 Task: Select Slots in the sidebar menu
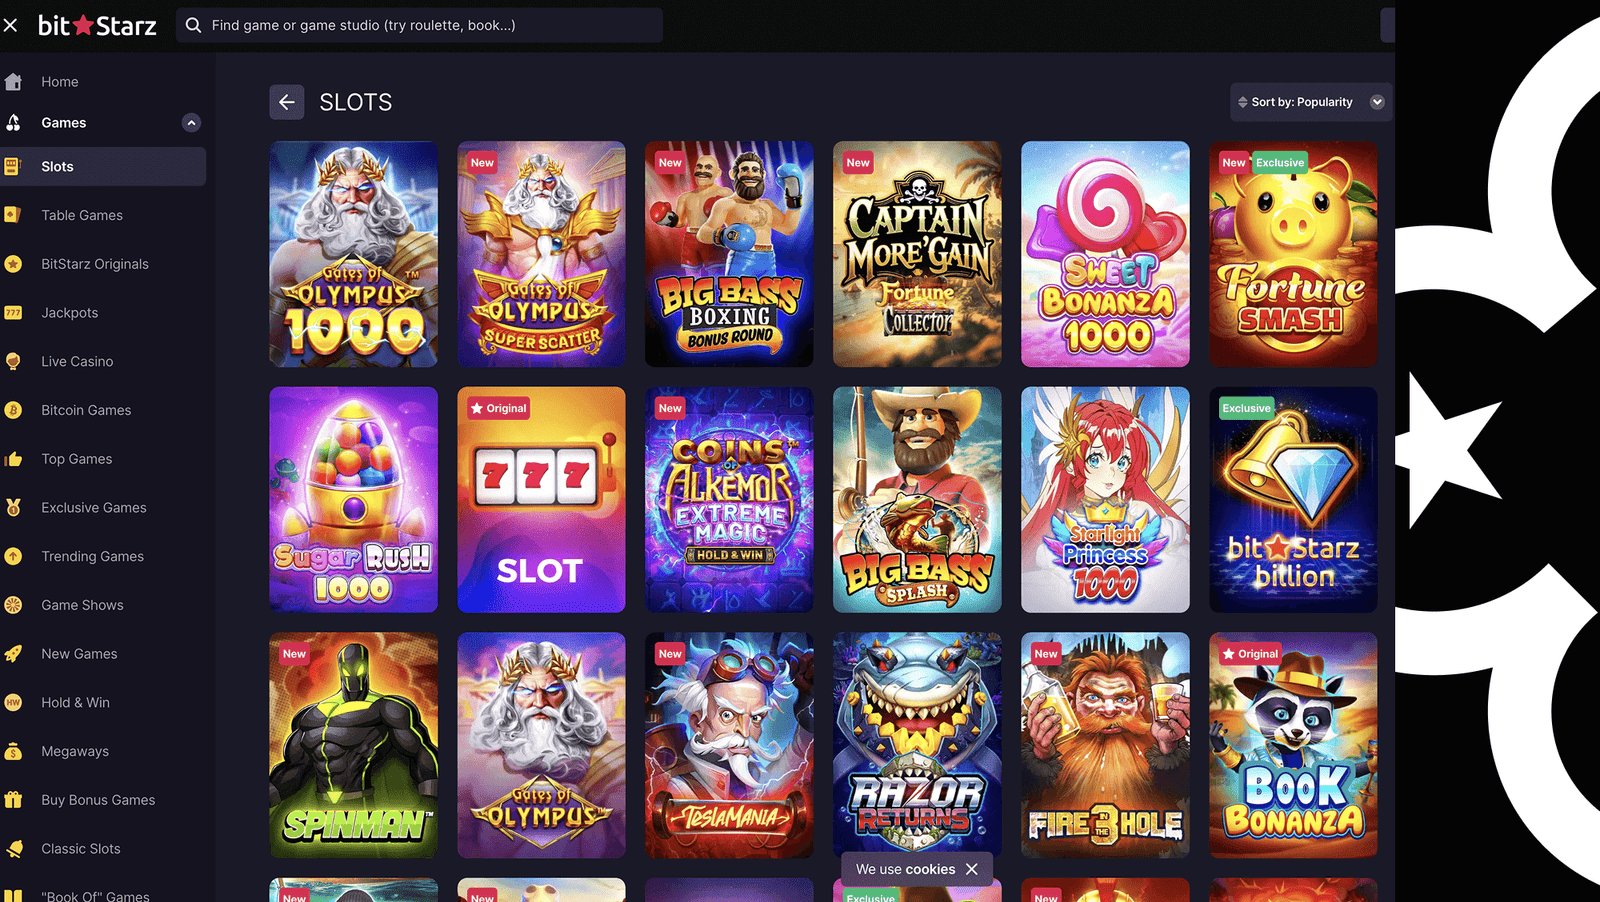(103, 167)
